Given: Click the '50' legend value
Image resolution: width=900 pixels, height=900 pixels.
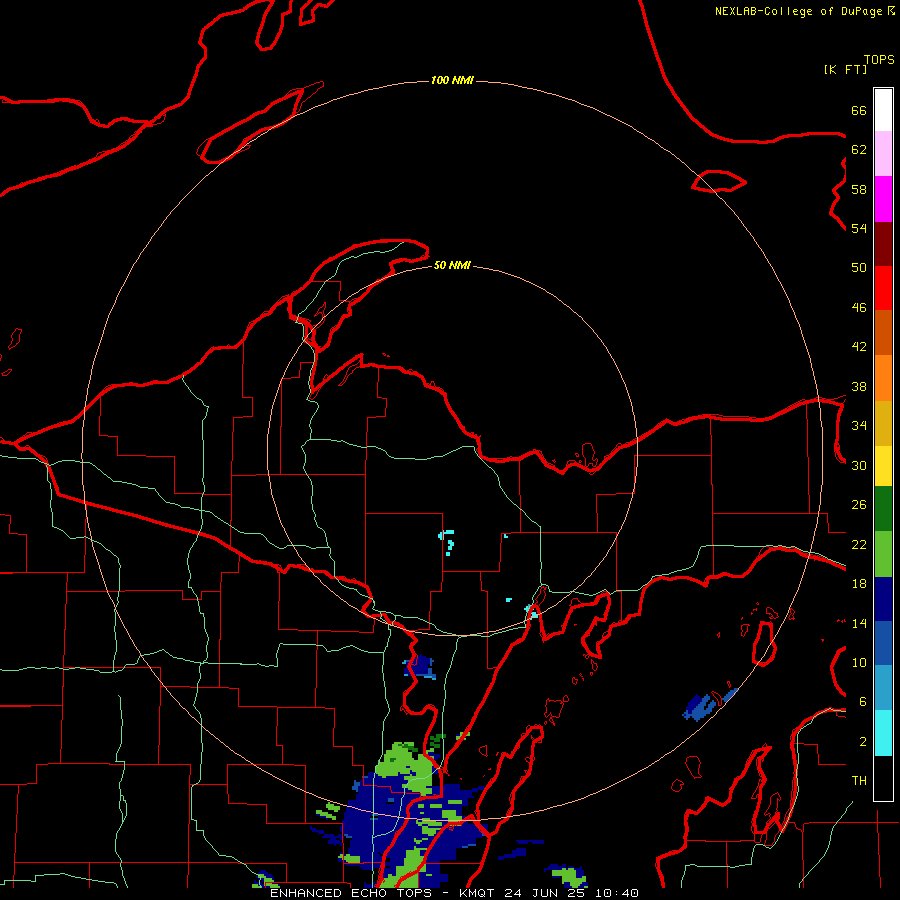Looking at the screenshot, I should click(x=859, y=268).
